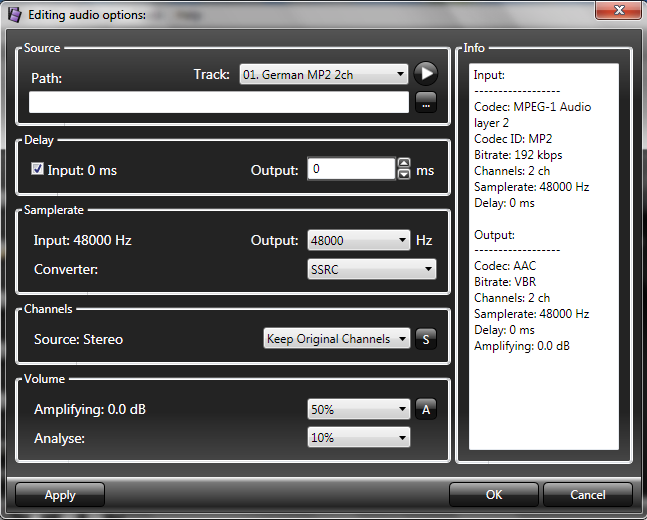The image size is (647, 520).
Task: Open the Analyse 10% dropdown
Action: (x=358, y=438)
